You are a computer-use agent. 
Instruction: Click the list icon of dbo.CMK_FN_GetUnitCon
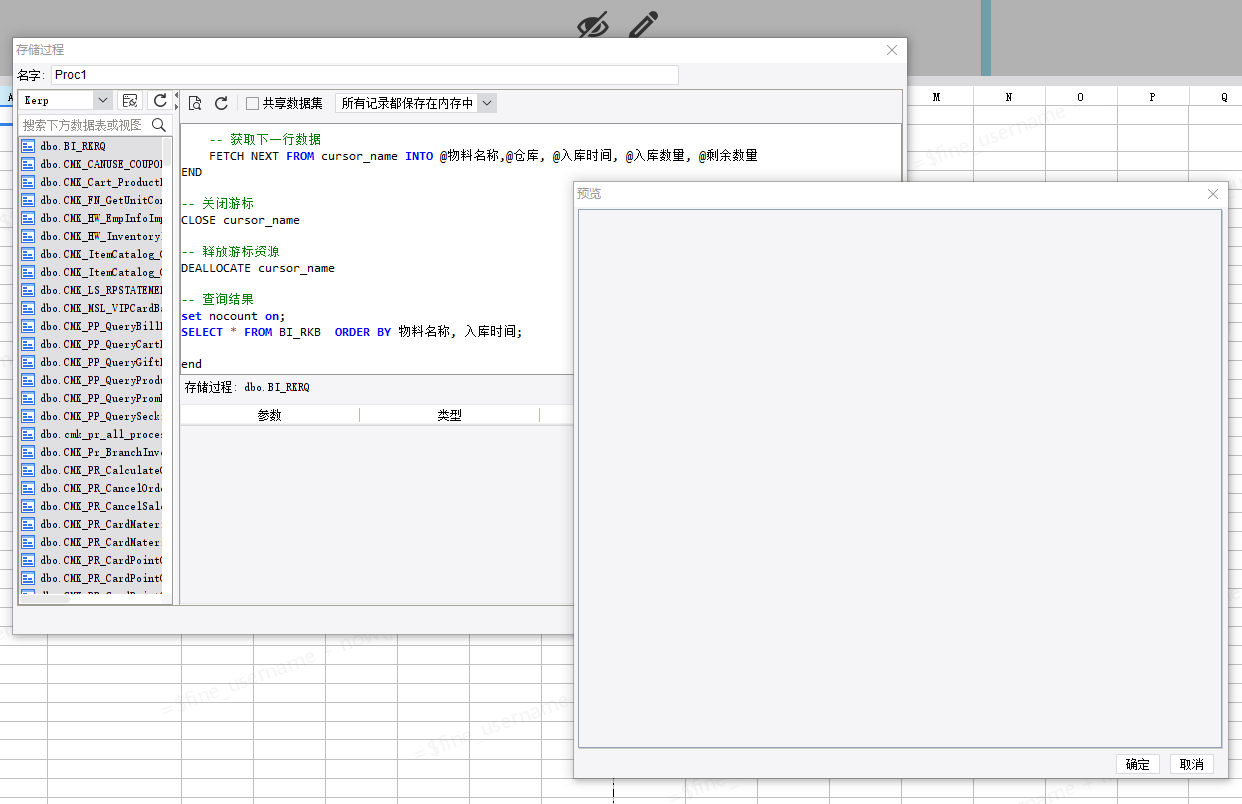28,200
